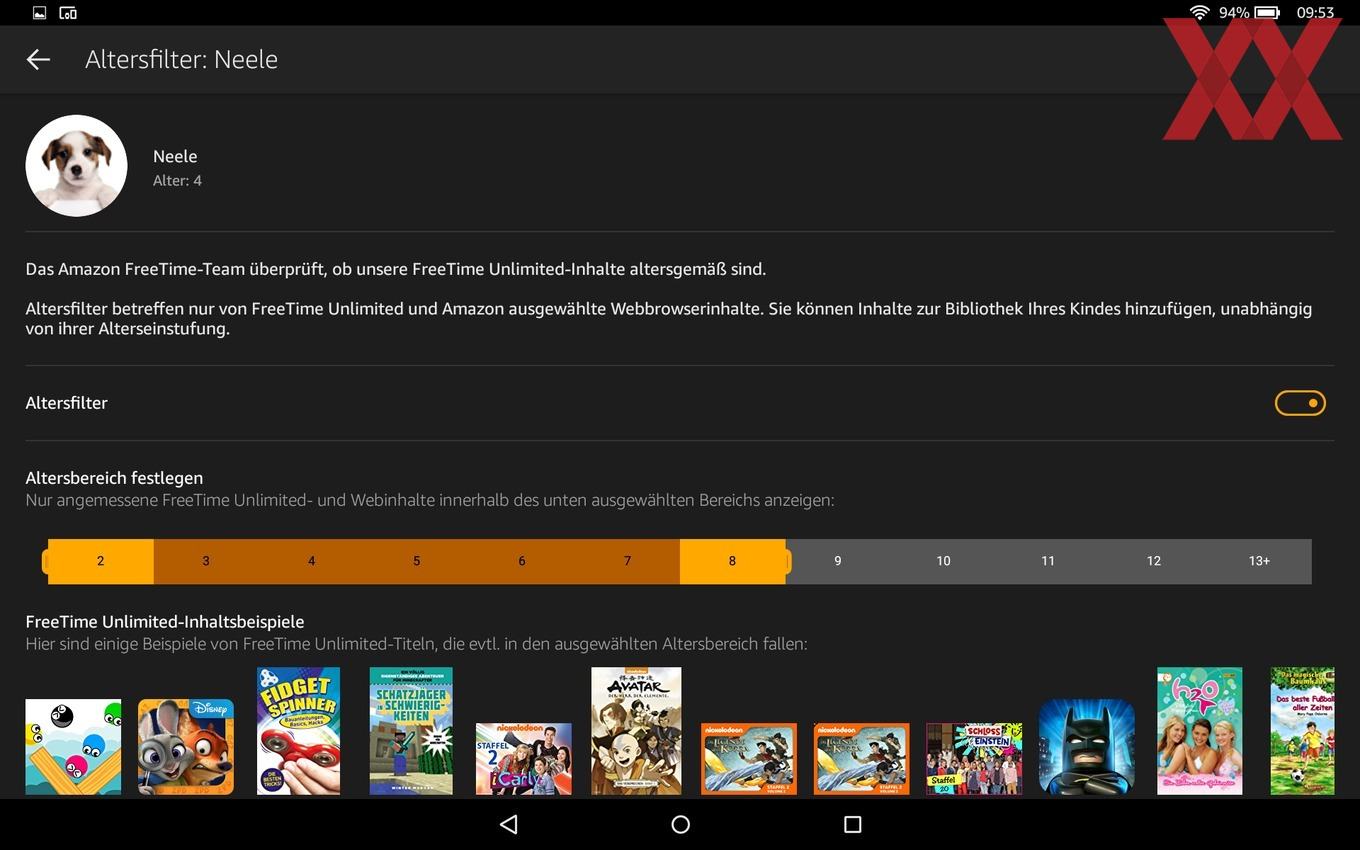This screenshot has height=850, width=1360.
Task: Select age 2 on the age range bar
Action: tap(100, 561)
